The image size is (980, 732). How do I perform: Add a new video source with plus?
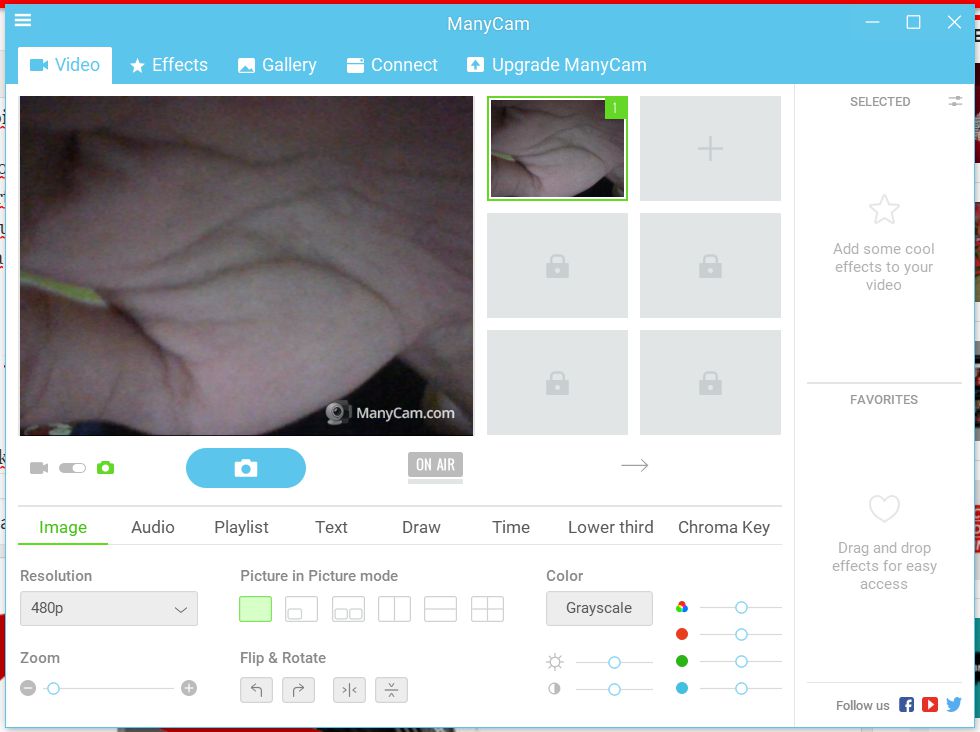point(710,148)
